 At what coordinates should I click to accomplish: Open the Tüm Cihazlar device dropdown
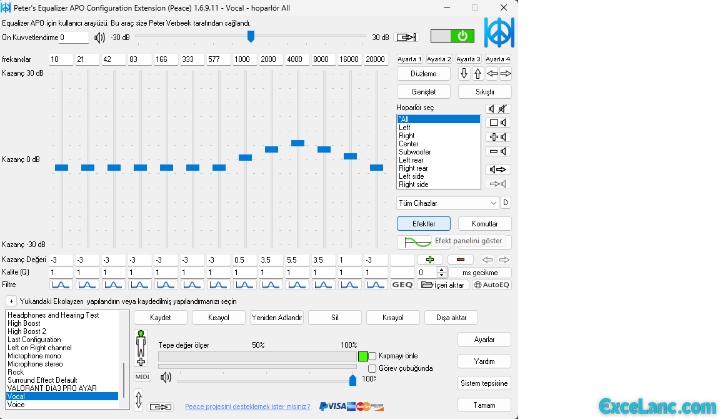447,203
